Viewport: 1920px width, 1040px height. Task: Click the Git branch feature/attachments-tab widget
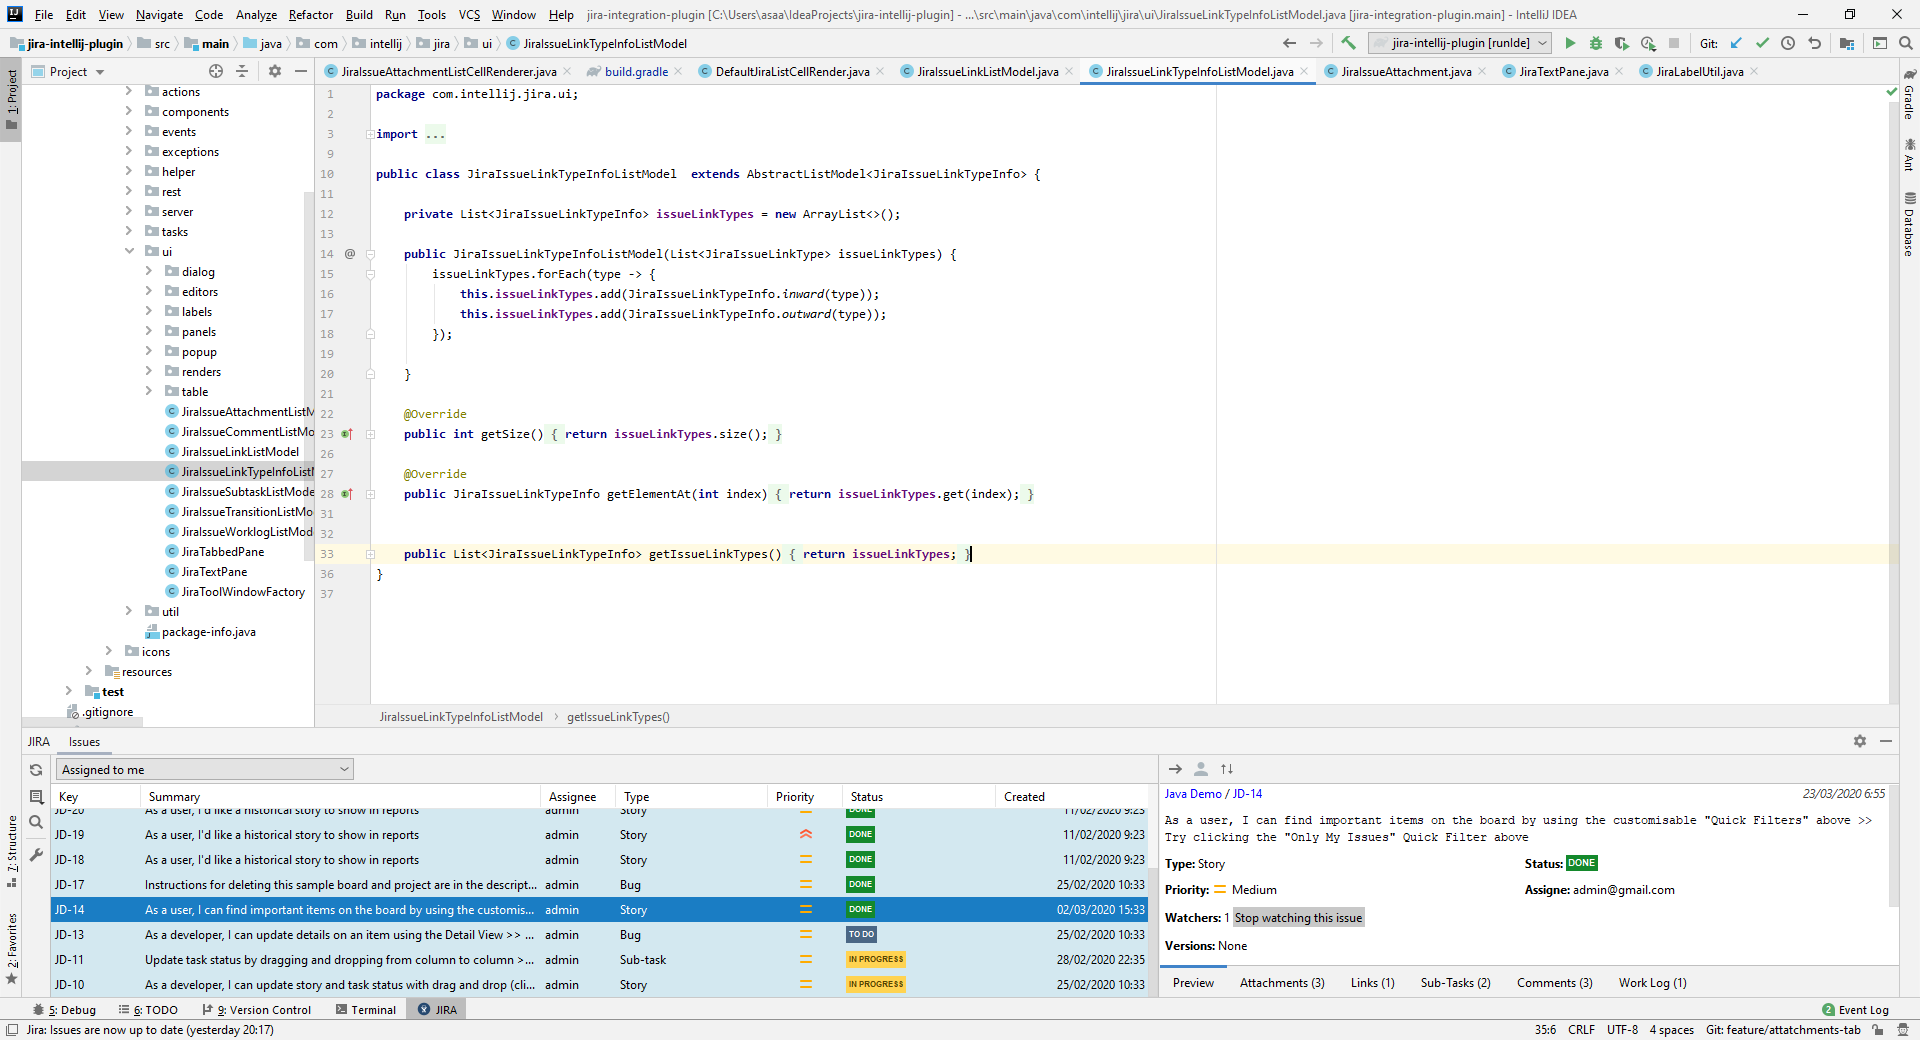coord(1783,1030)
